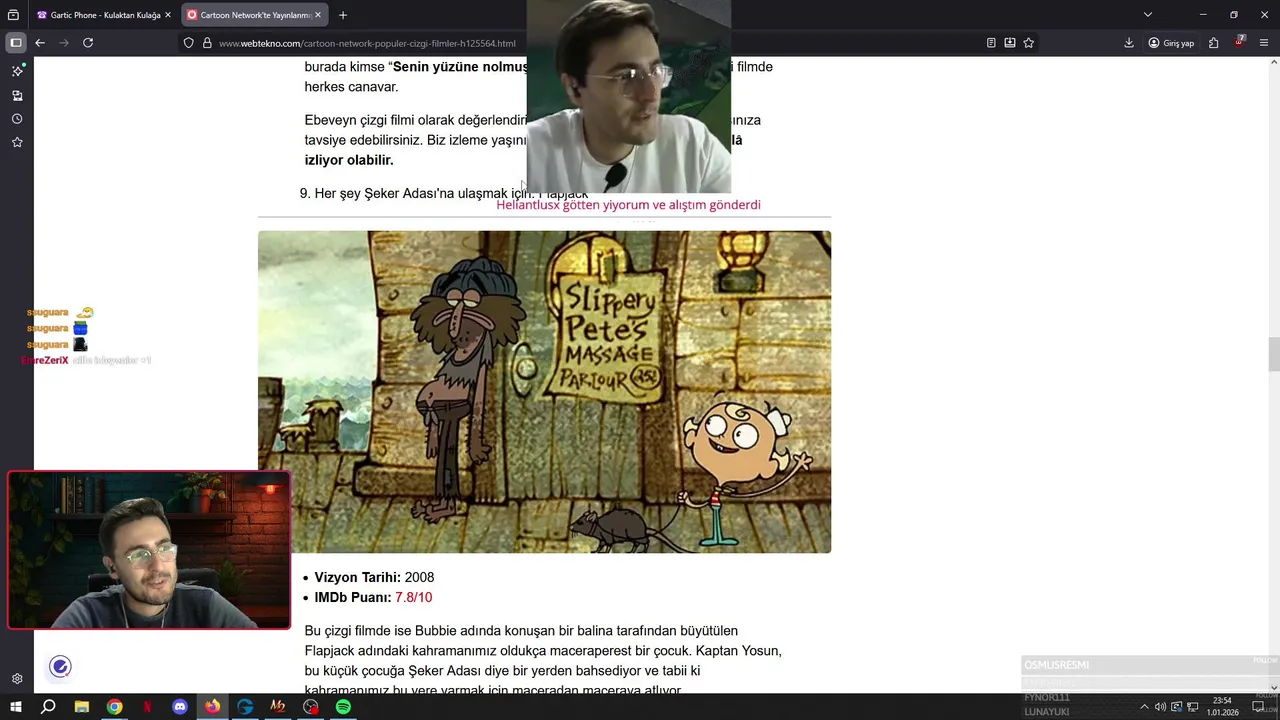The height and width of the screenshot is (720, 1280).
Task: Open Netflix from the taskbar
Action: point(147,707)
